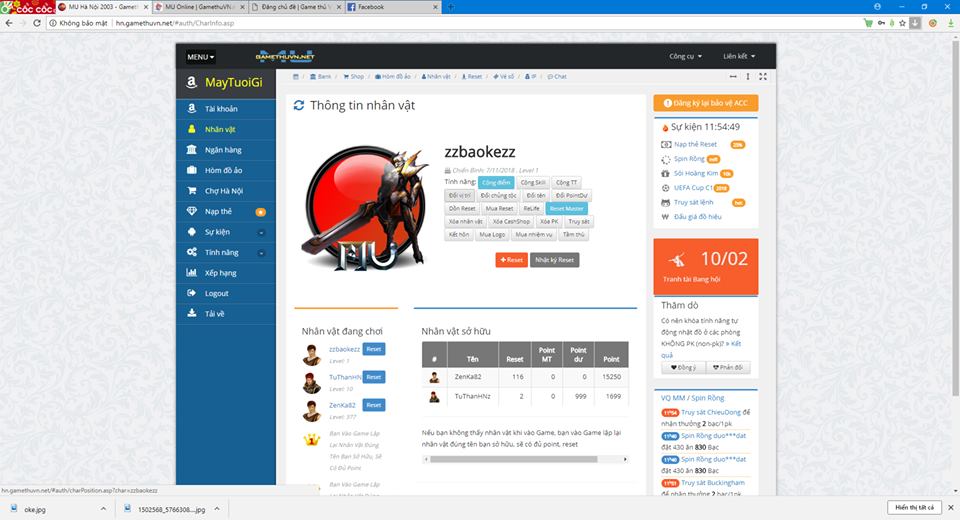This screenshot has width=960, height=520.
Task: Open Vé số breadcrumb link
Action: 503,77
